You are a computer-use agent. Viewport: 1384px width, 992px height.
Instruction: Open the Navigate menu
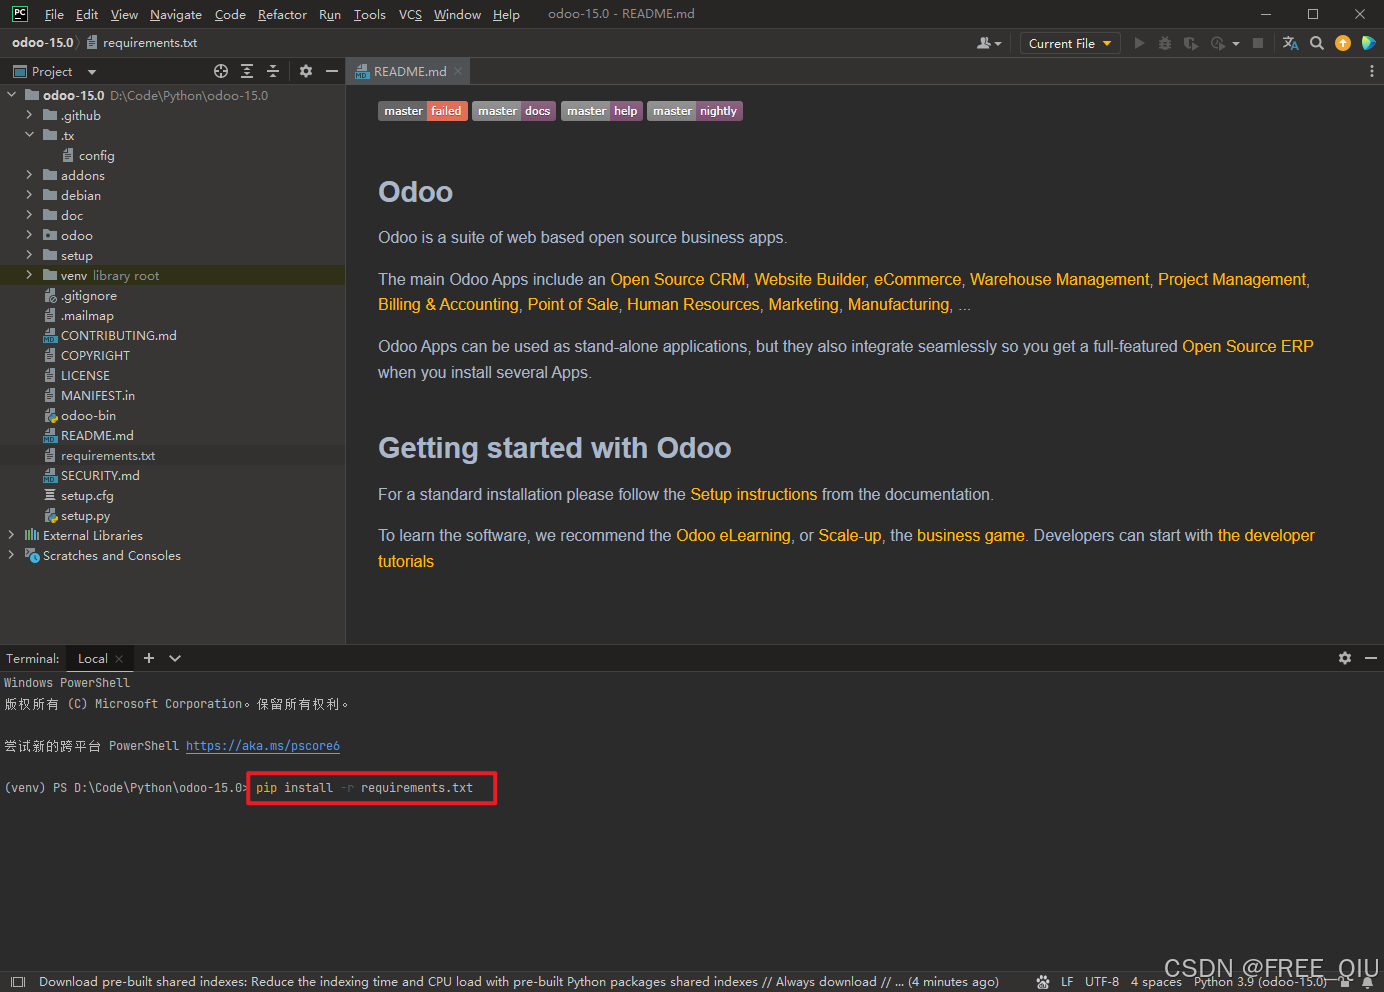click(x=176, y=14)
